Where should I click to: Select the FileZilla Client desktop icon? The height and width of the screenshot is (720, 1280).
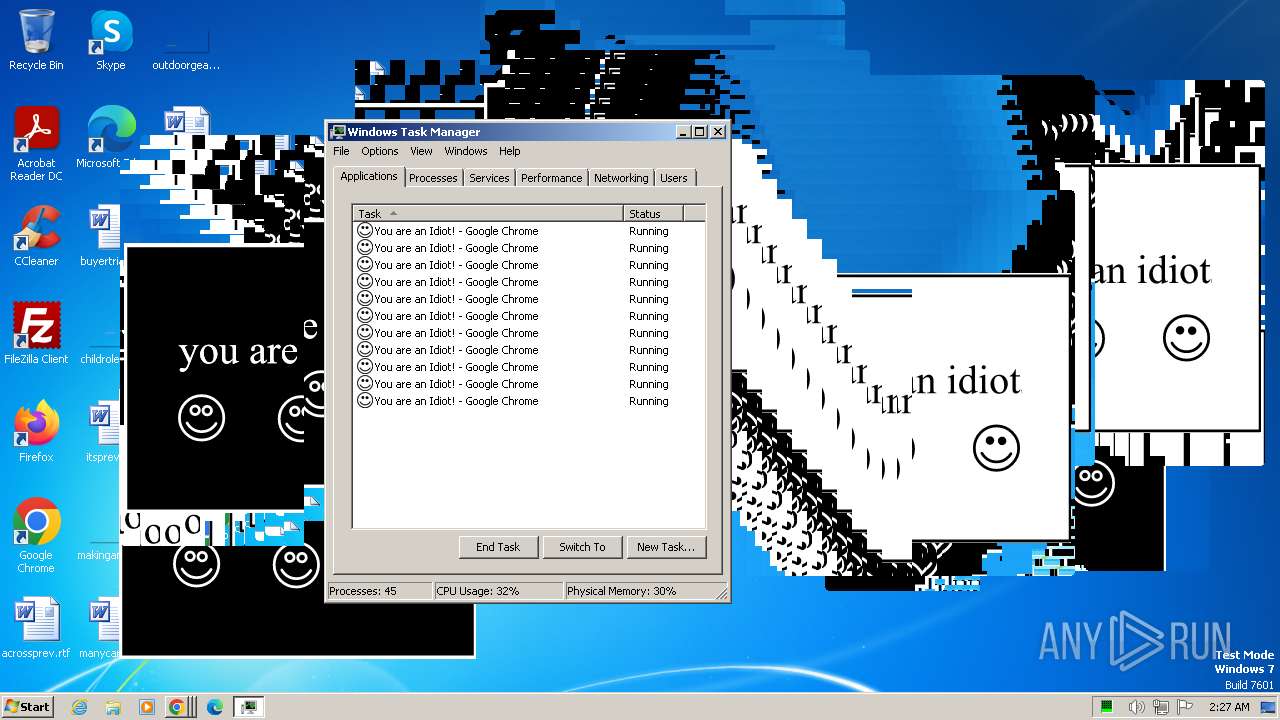[36, 334]
